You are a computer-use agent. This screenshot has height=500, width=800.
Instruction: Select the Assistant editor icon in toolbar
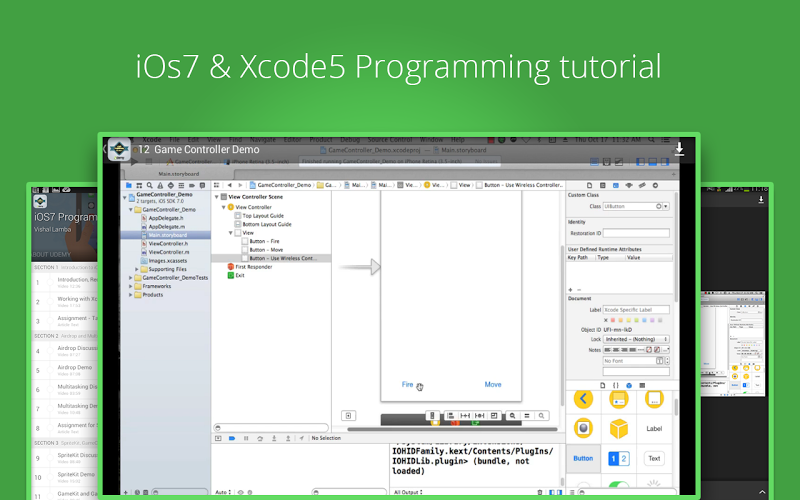point(607,162)
